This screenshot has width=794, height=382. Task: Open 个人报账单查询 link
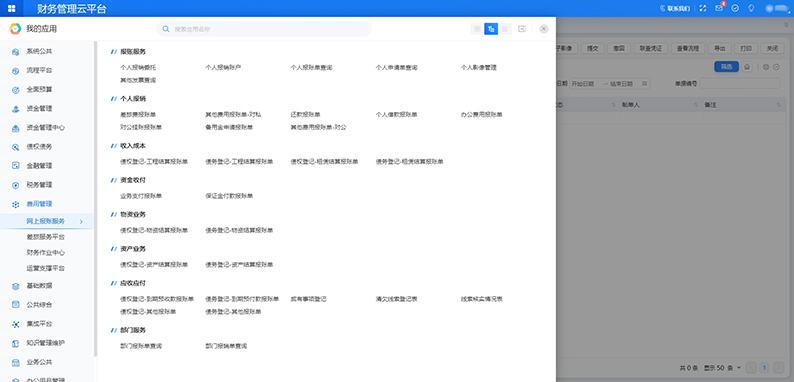(311, 67)
